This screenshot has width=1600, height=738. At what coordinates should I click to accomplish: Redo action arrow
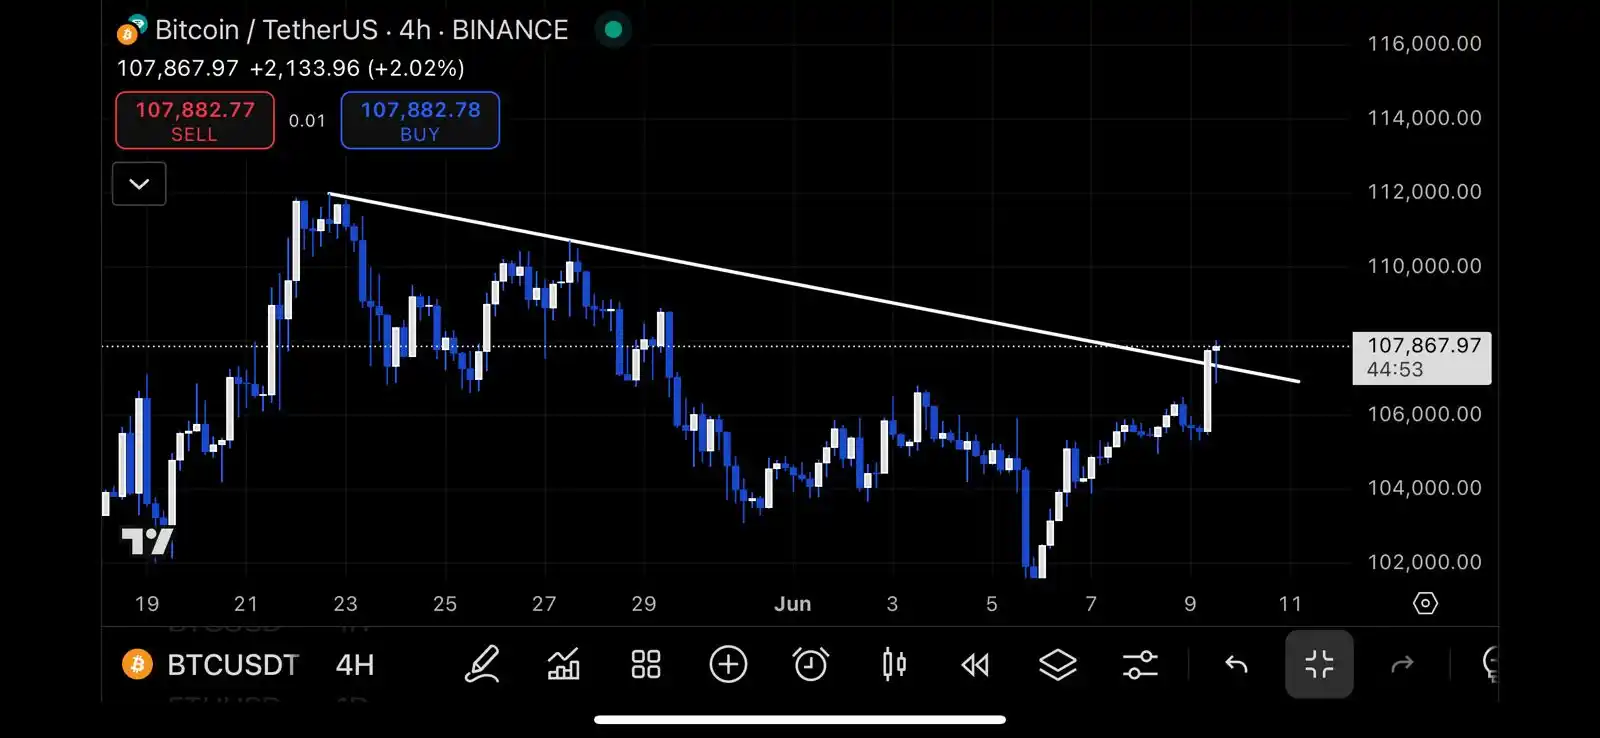click(1402, 665)
